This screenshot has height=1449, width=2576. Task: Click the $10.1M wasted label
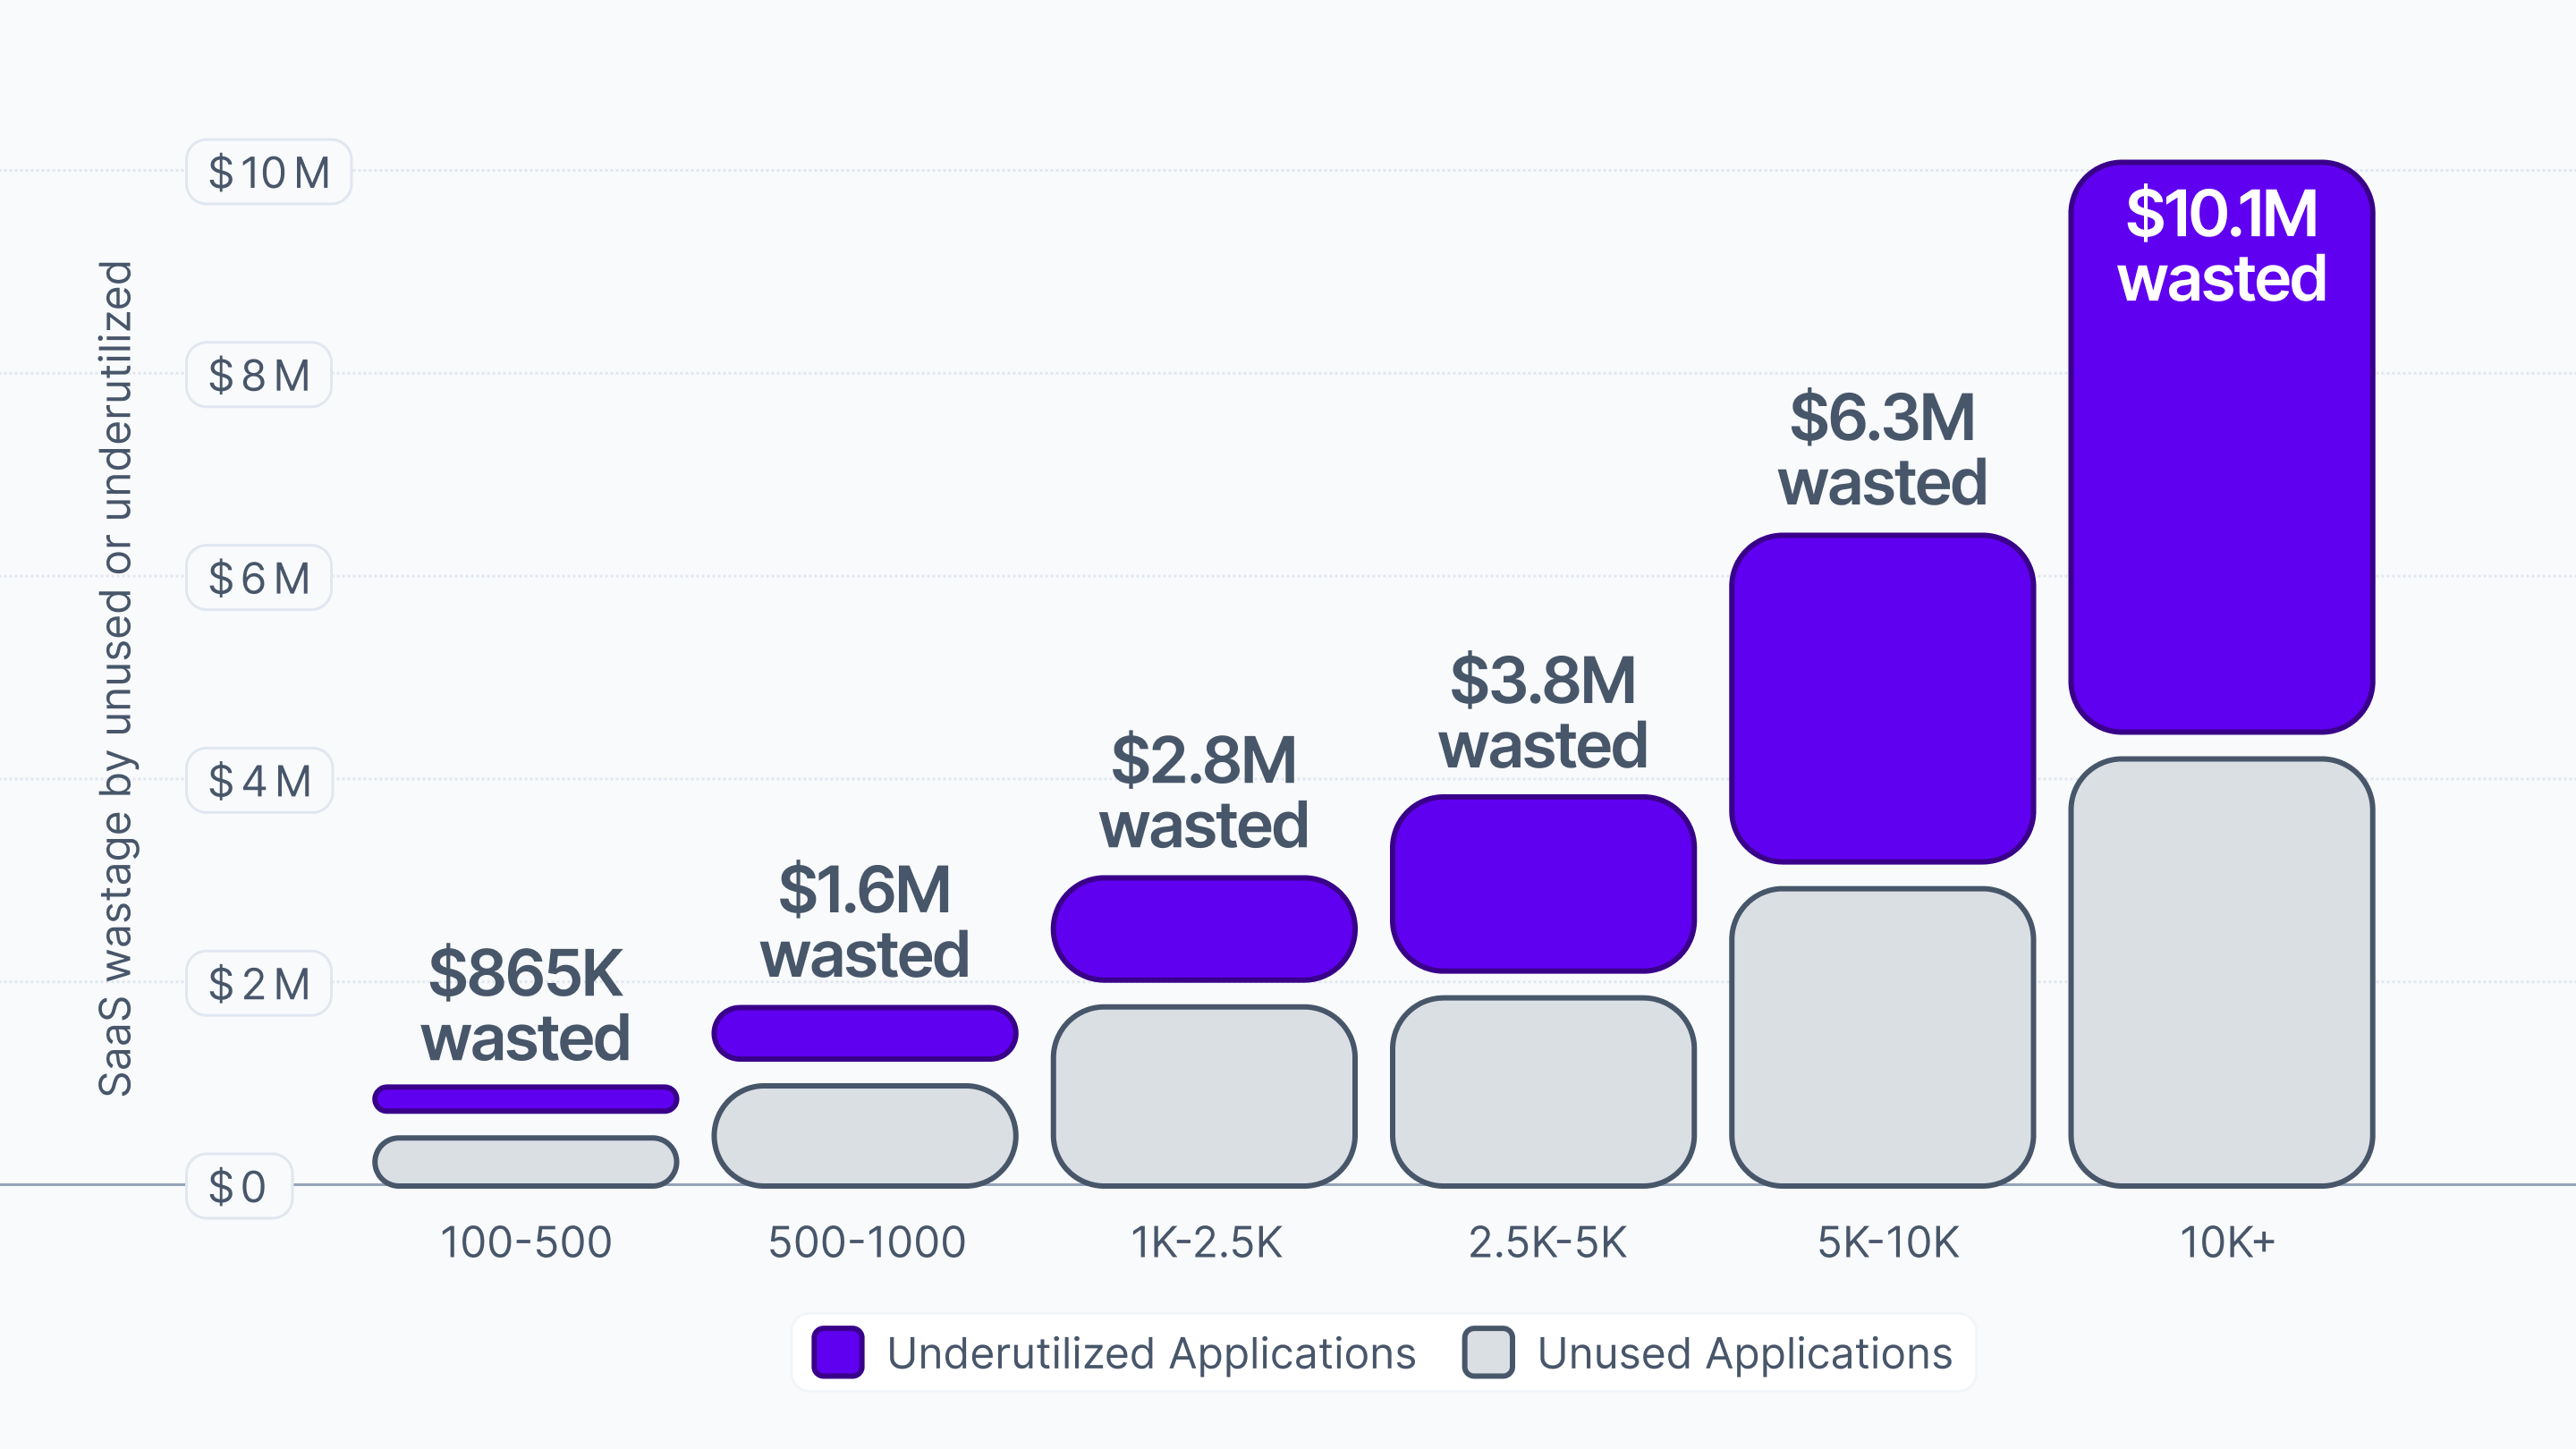[2221, 245]
